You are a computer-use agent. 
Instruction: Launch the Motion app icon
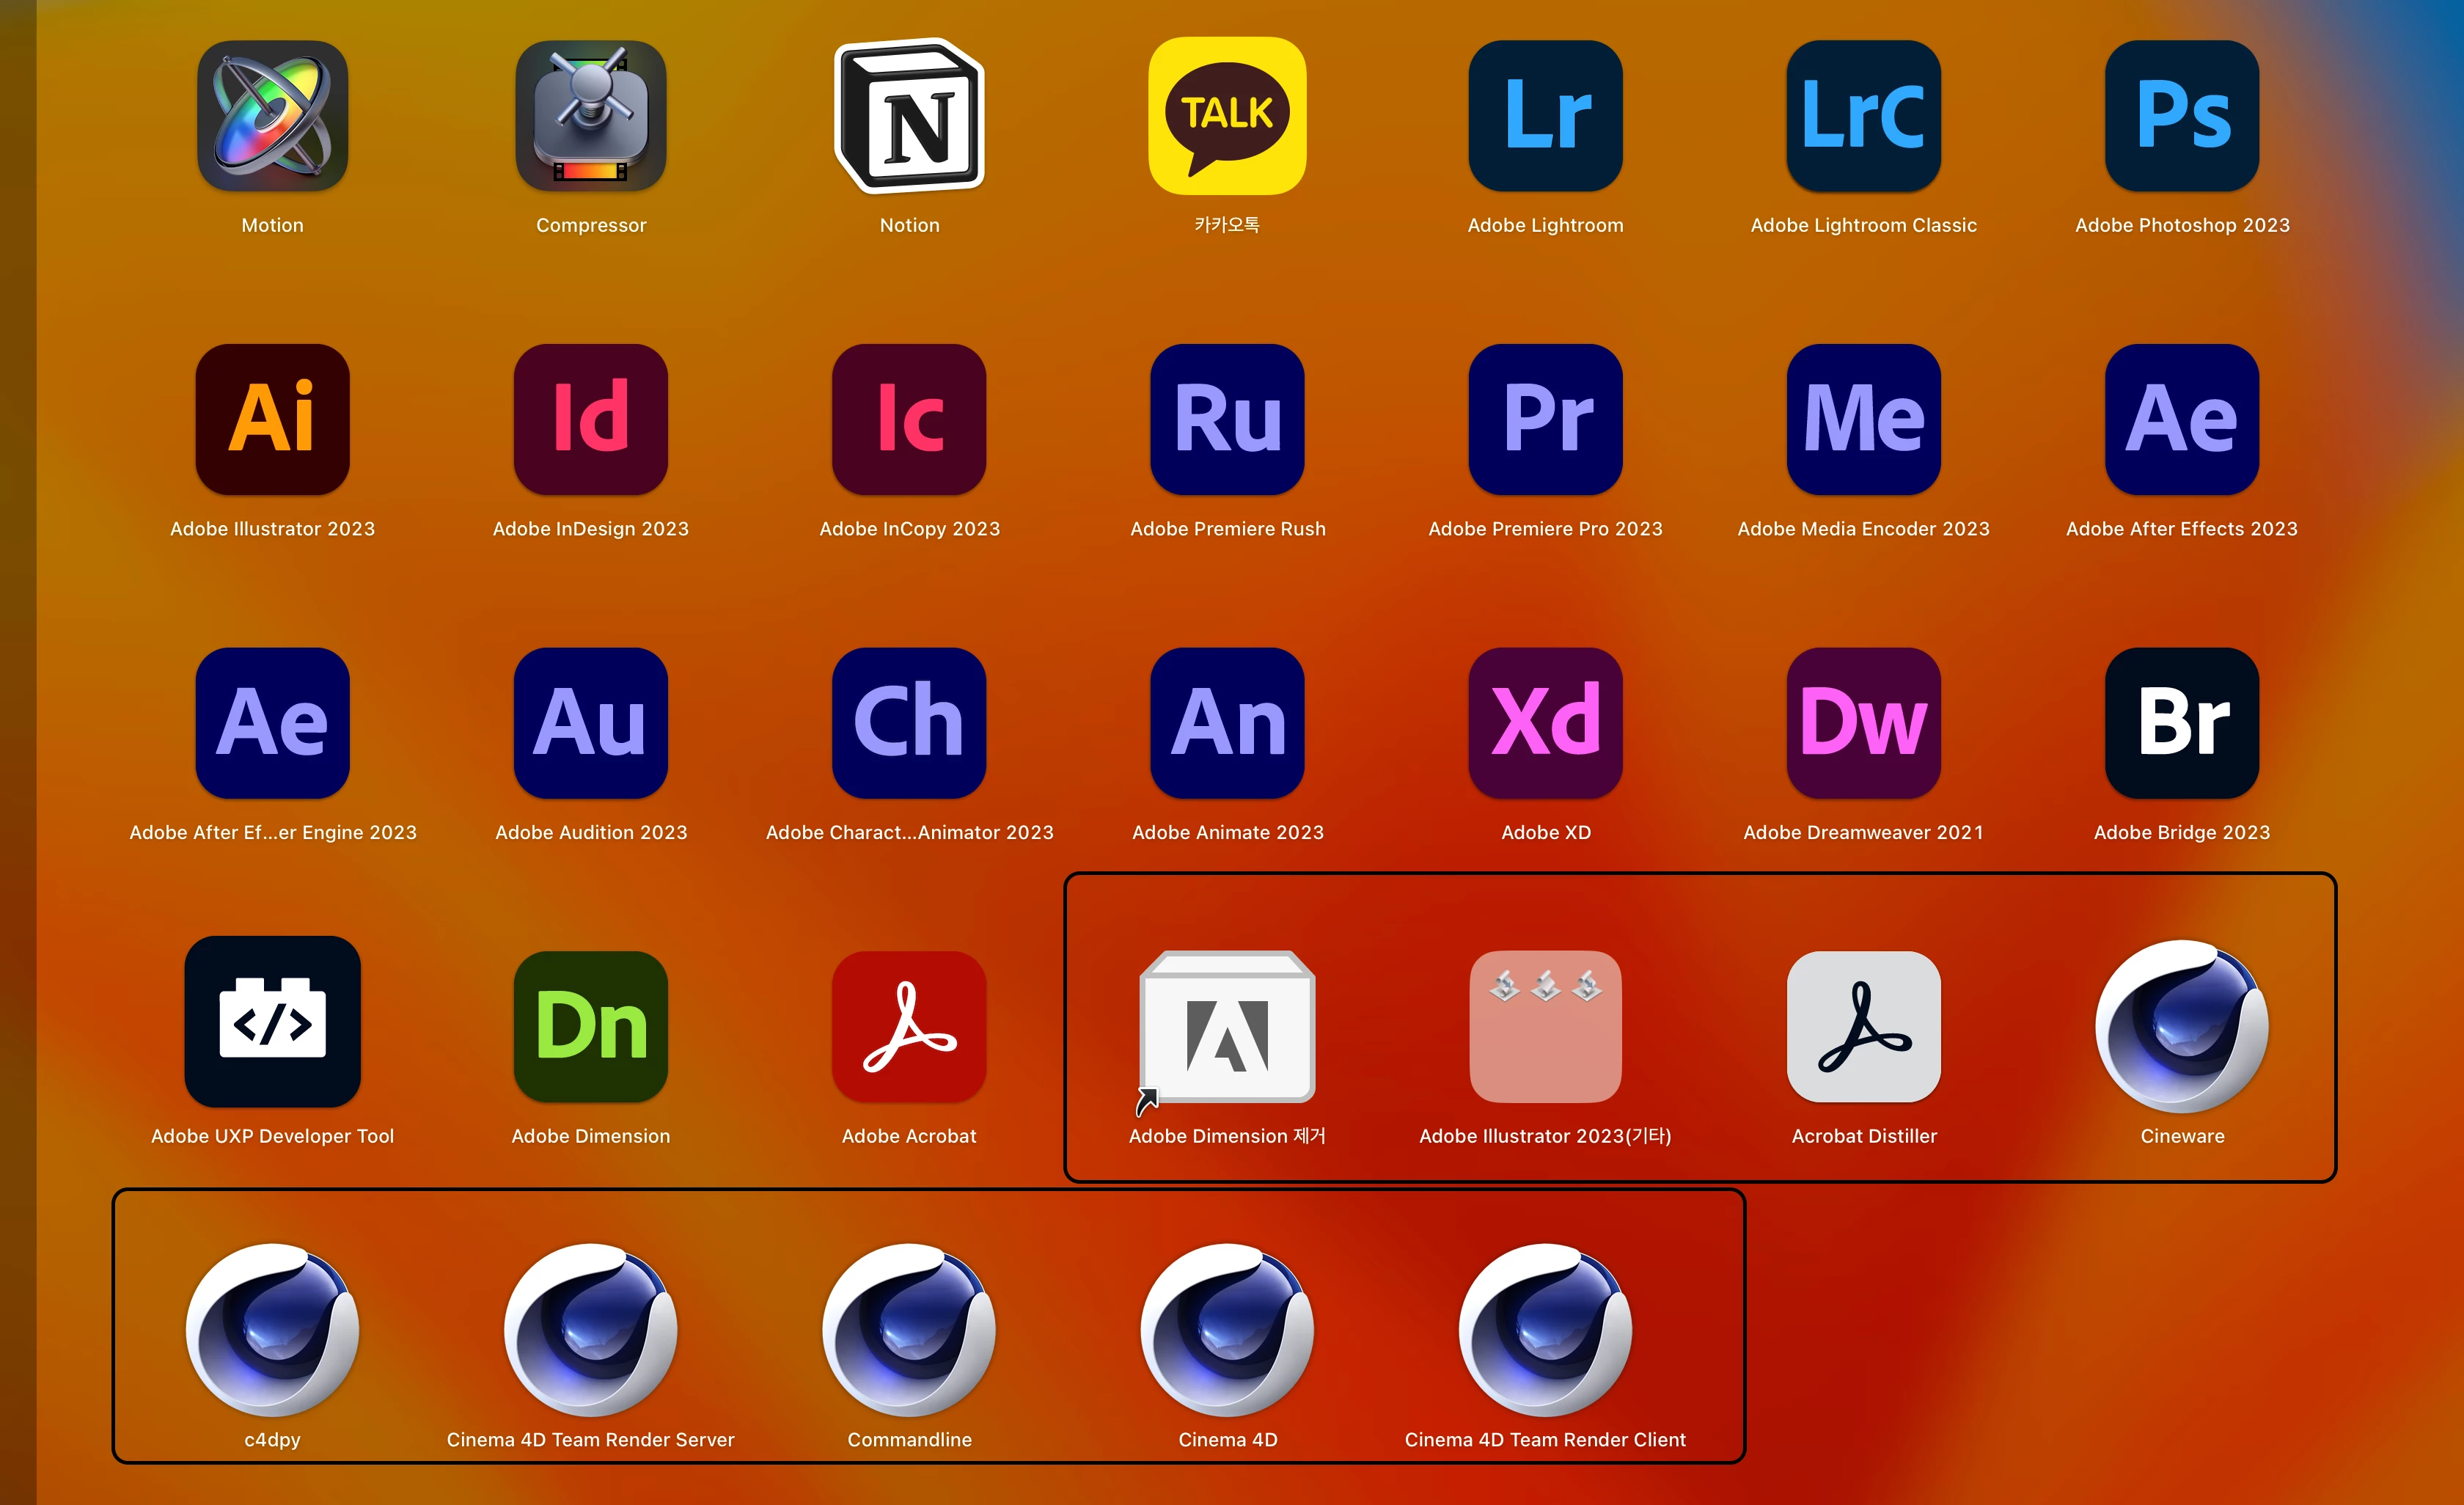coord(272,117)
